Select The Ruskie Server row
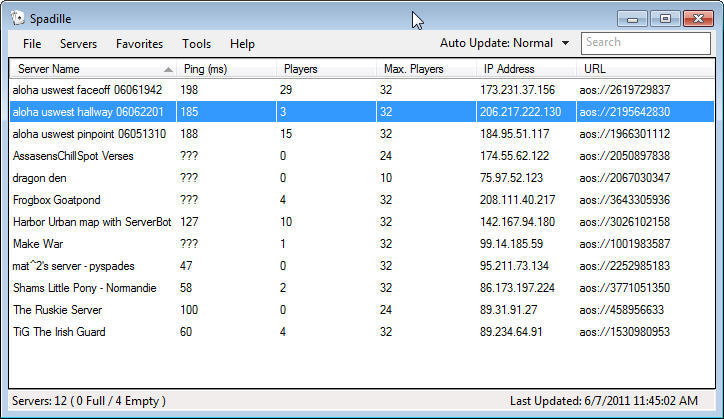This screenshot has height=419, width=724. [x=362, y=310]
